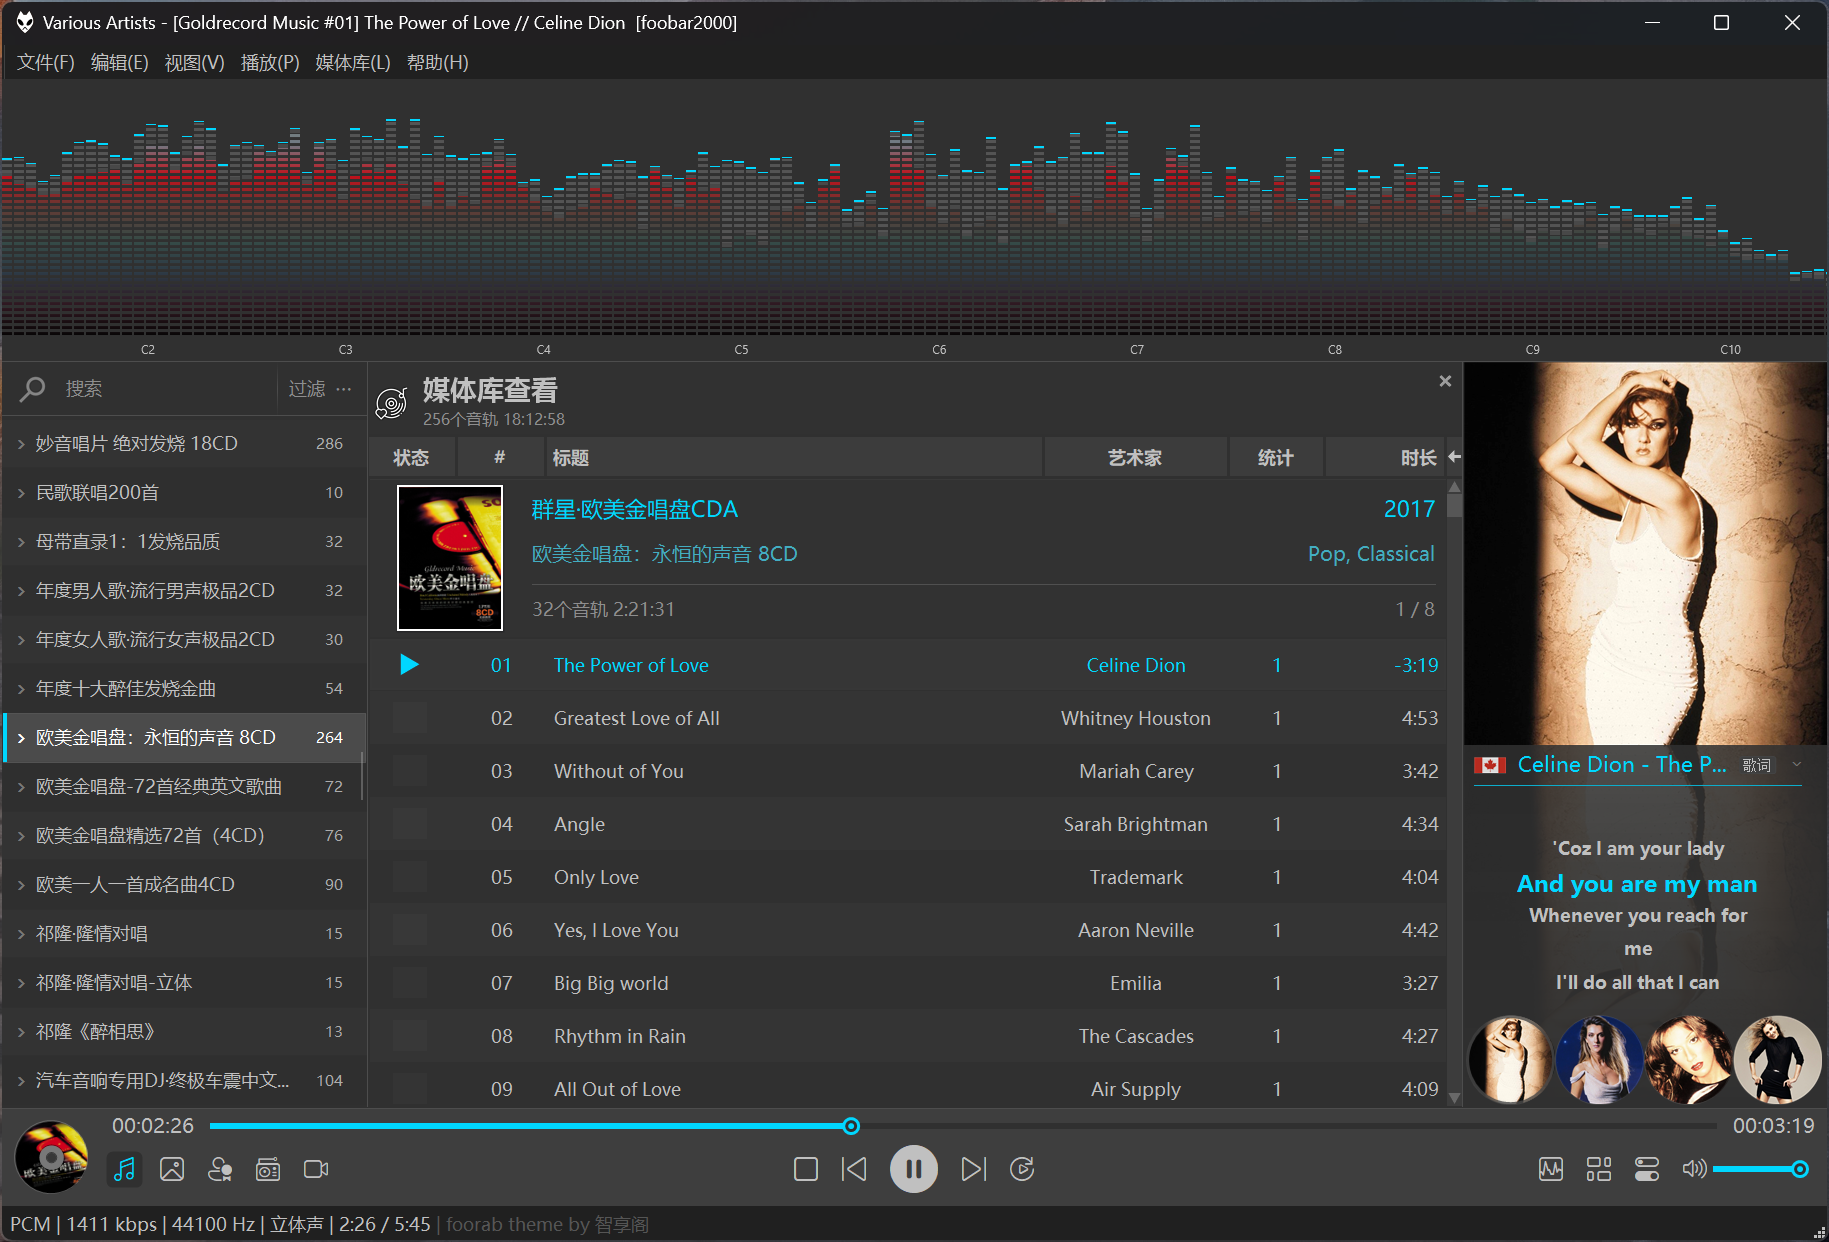Select 欧美金唱盘-72首经典英文歌曲 in library
The width and height of the screenshot is (1829, 1242).
pos(183,787)
